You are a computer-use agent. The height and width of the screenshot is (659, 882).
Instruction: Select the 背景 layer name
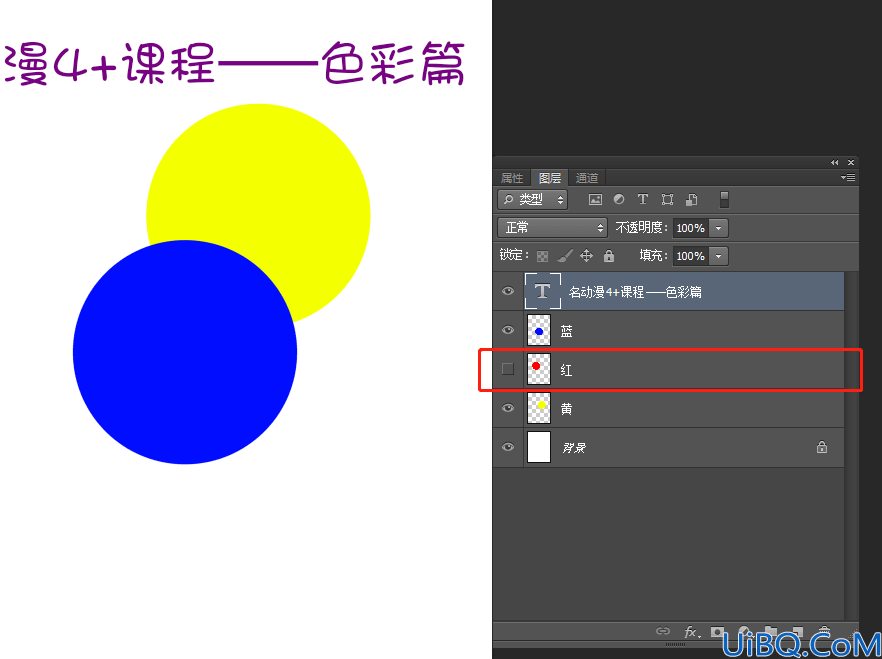tap(574, 448)
